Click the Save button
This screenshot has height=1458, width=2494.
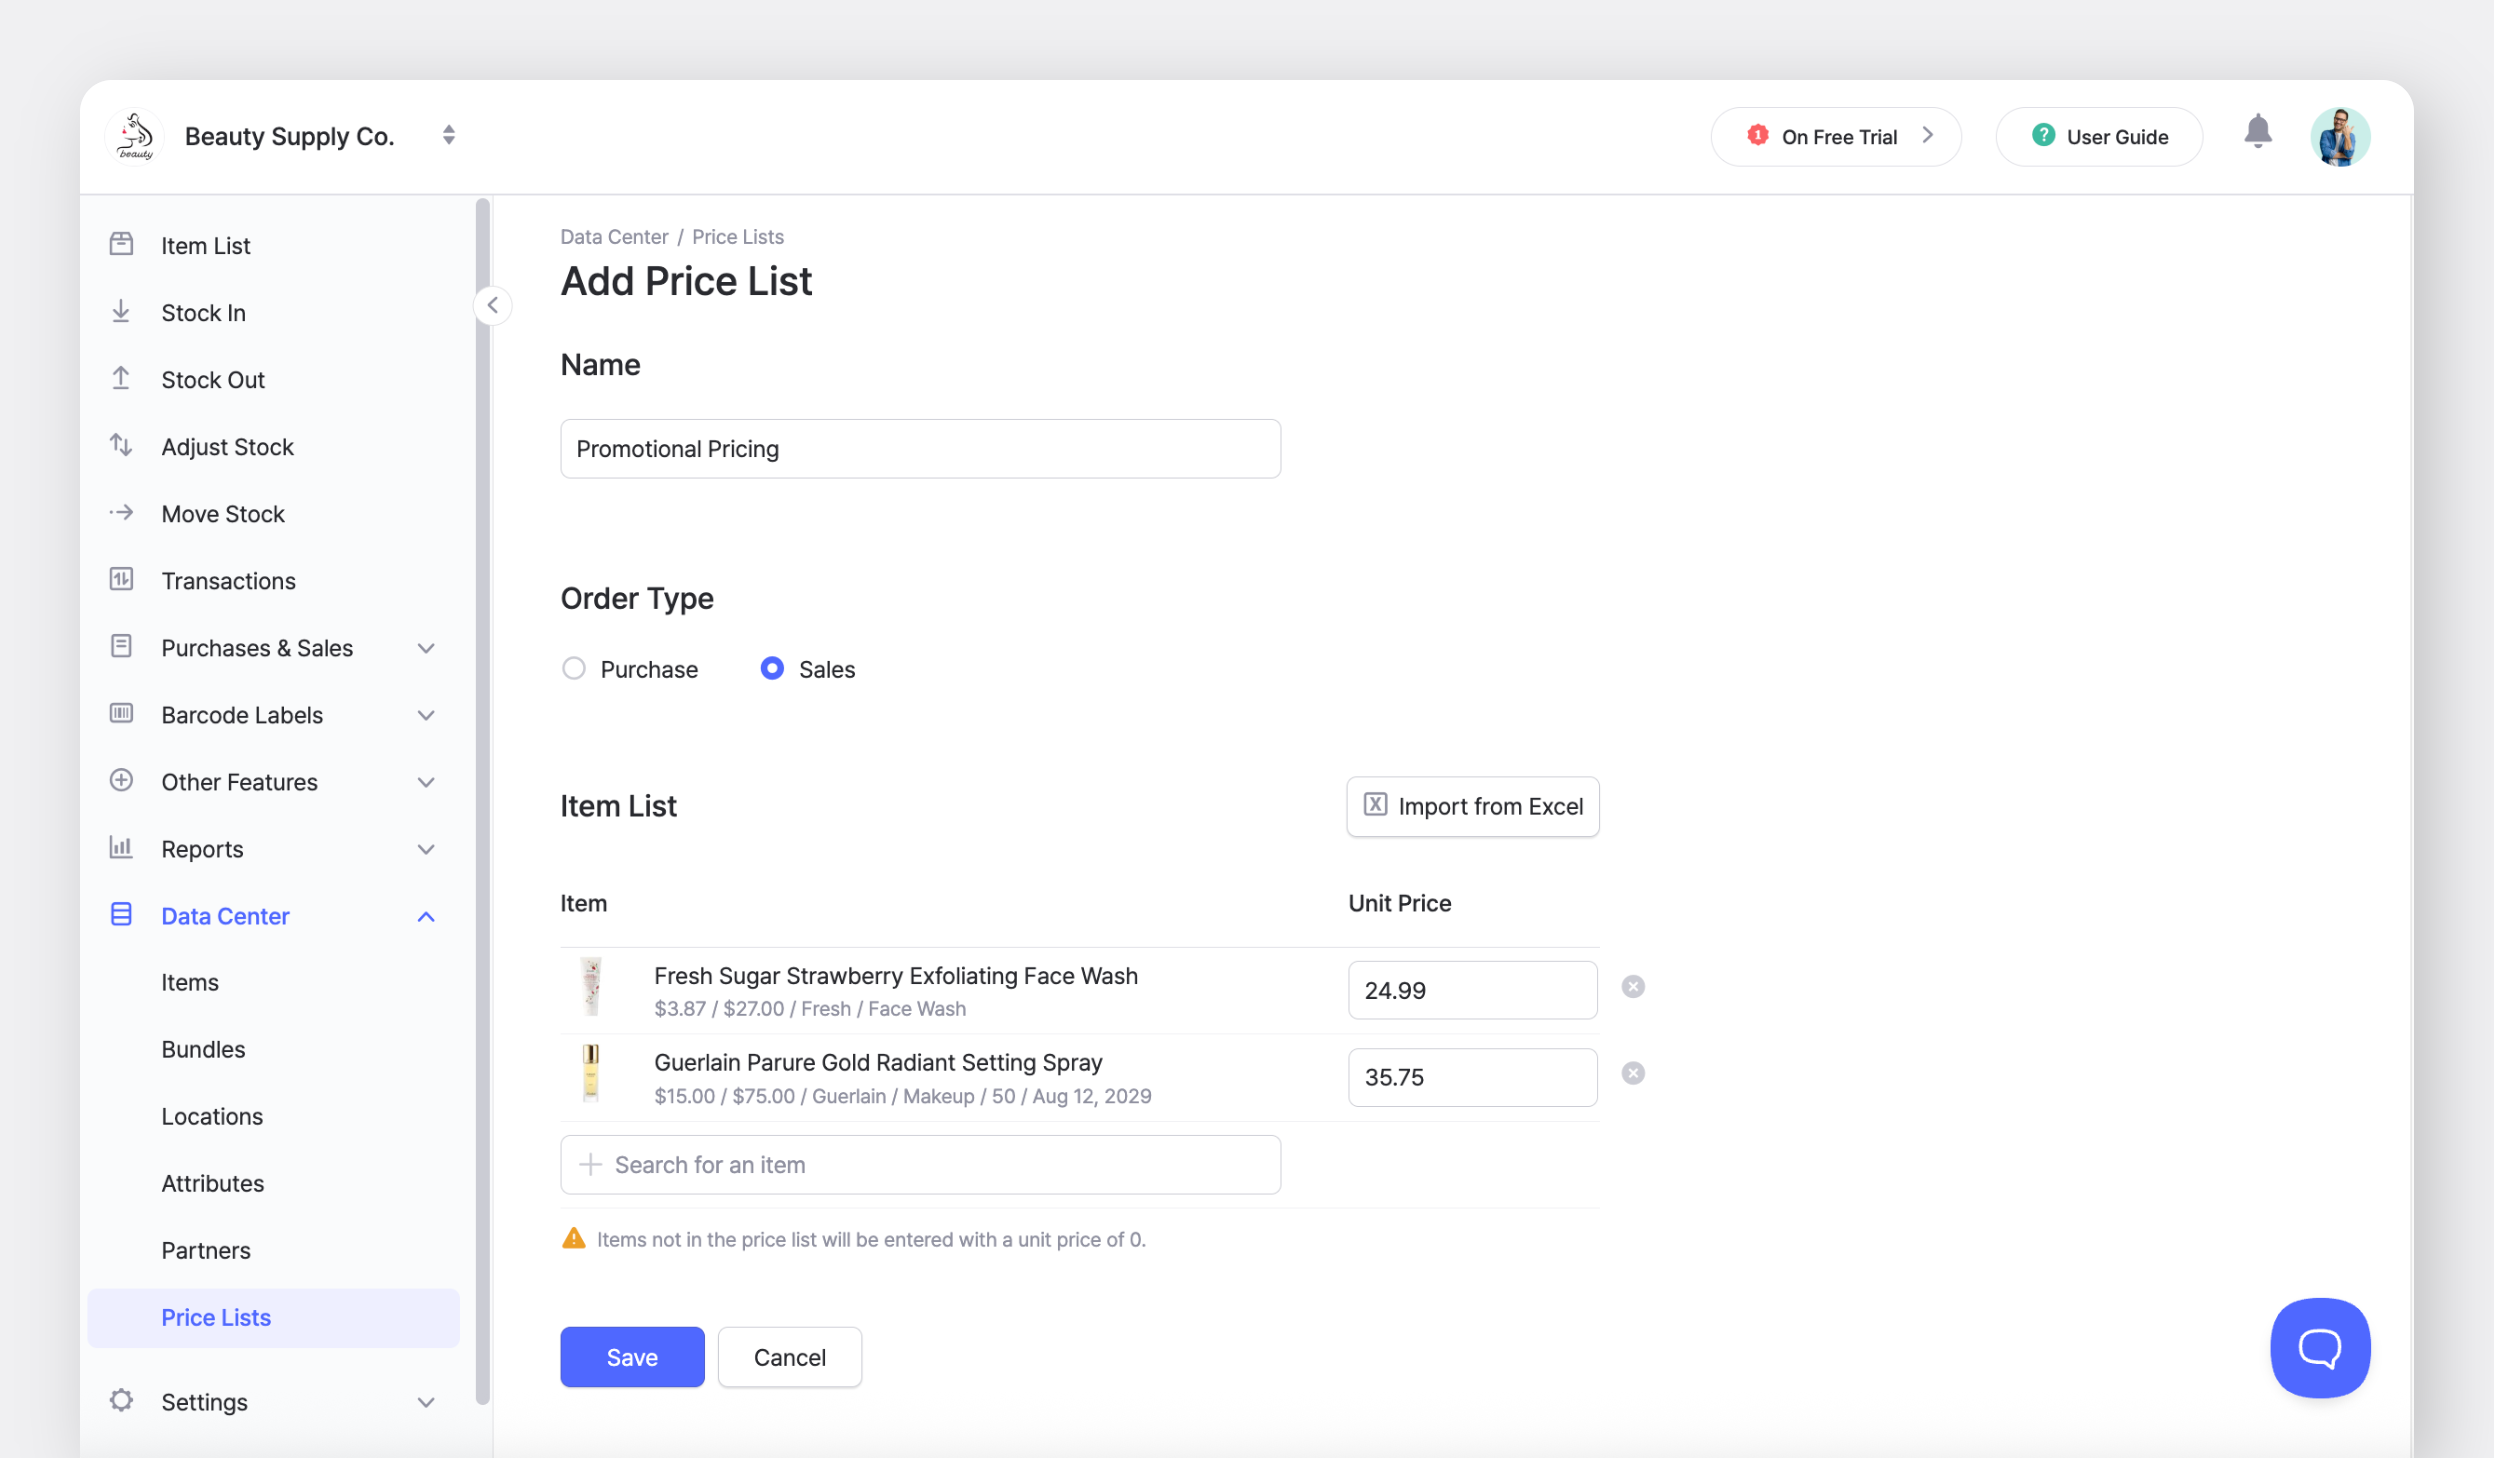(x=631, y=1357)
